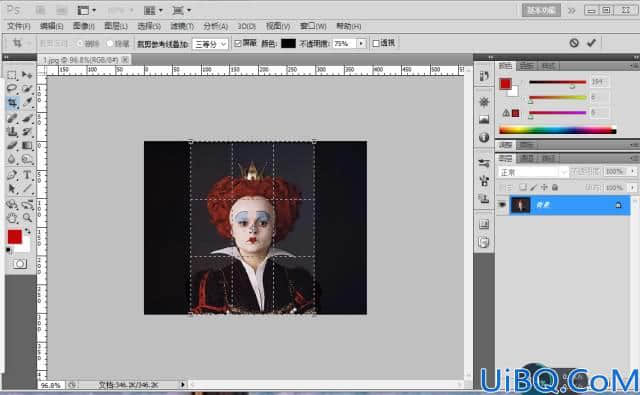Select the Move tool

[27, 75]
